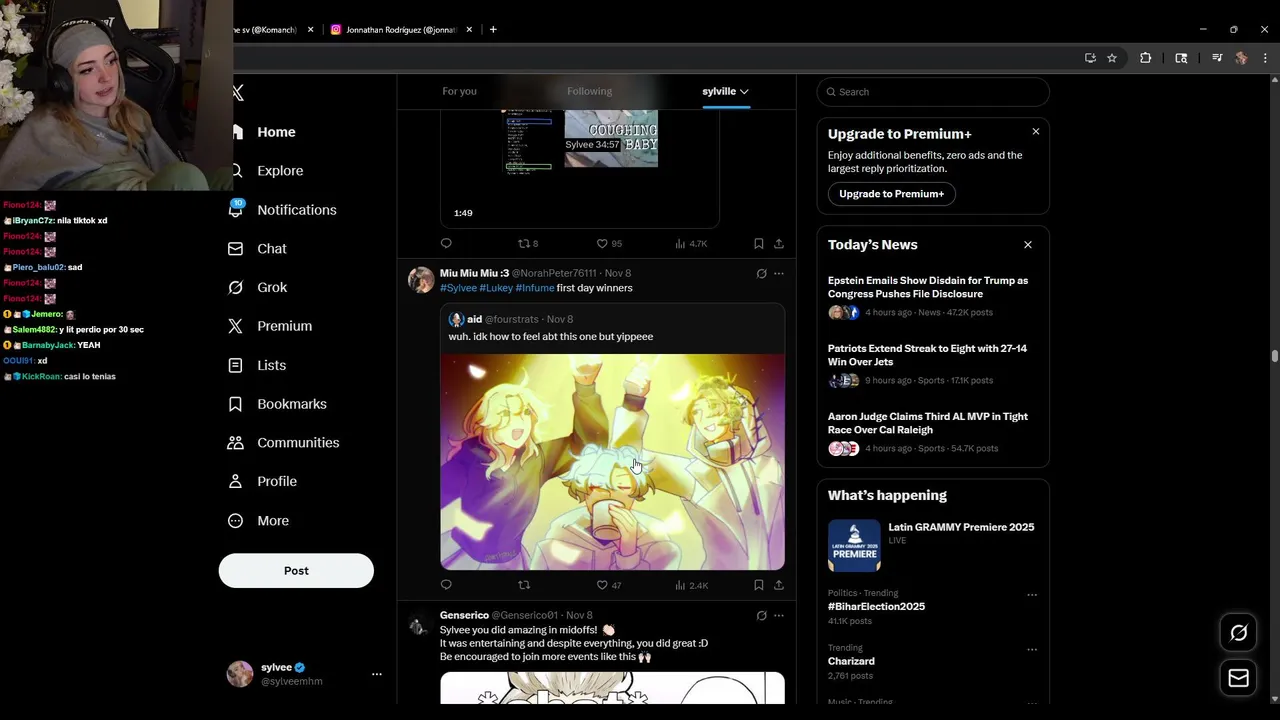
Task: Open sylvee account switcher menu
Action: 305,674
